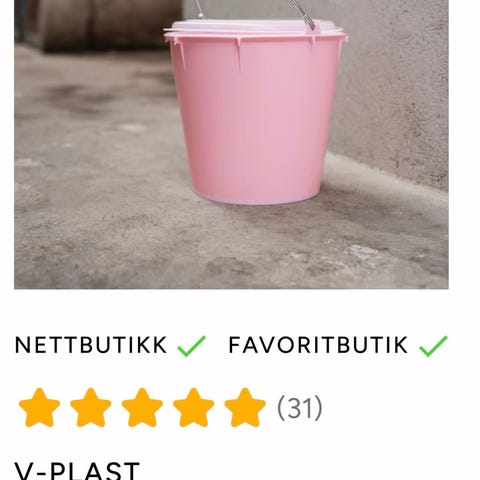
Task: Click the green checkmark beside FAVORITBUTIK
Action: click(433, 346)
